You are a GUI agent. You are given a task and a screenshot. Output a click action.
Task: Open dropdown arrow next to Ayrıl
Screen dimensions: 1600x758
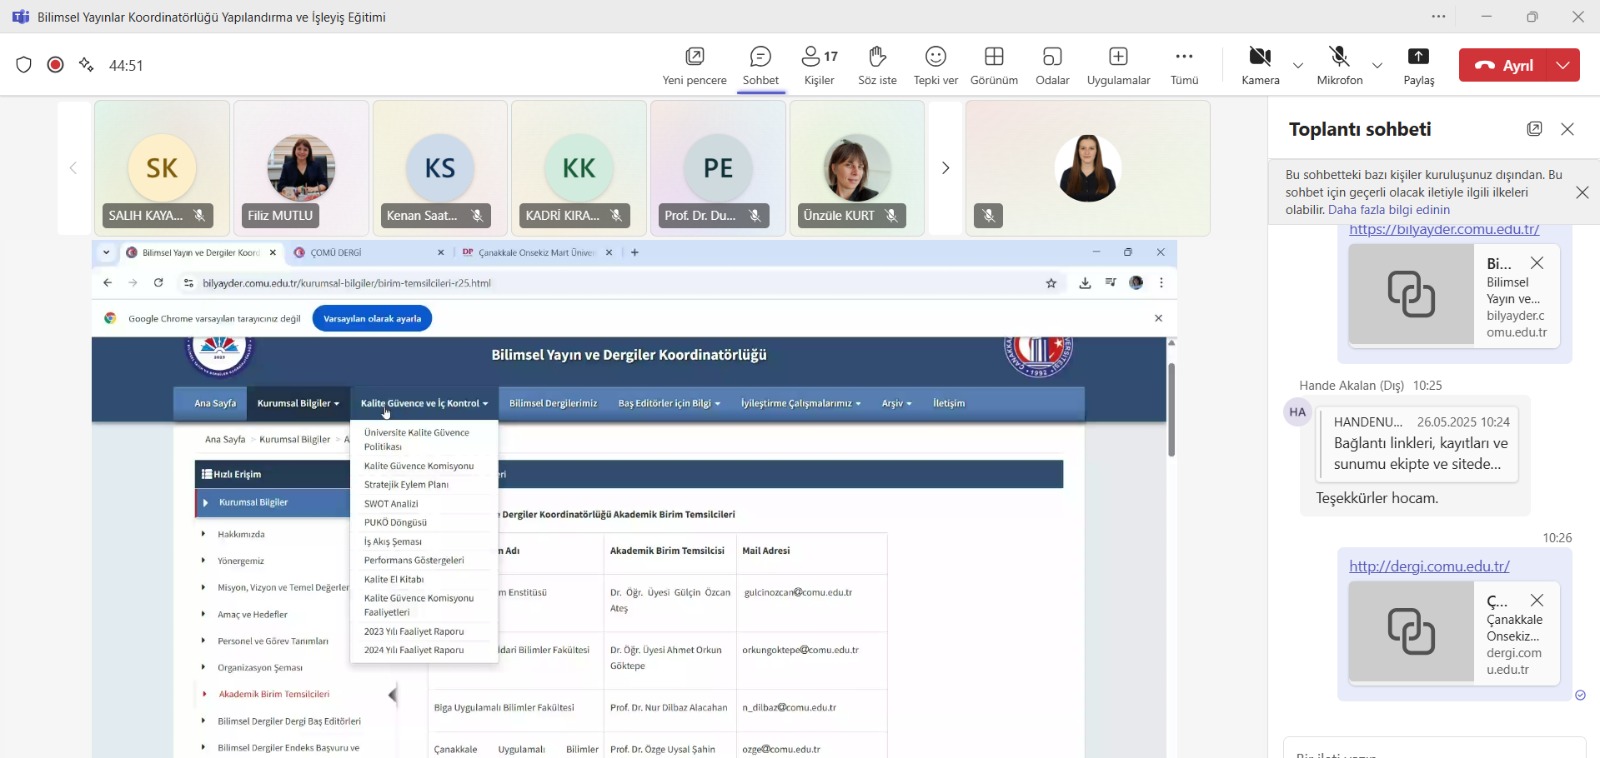coord(1563,65)
